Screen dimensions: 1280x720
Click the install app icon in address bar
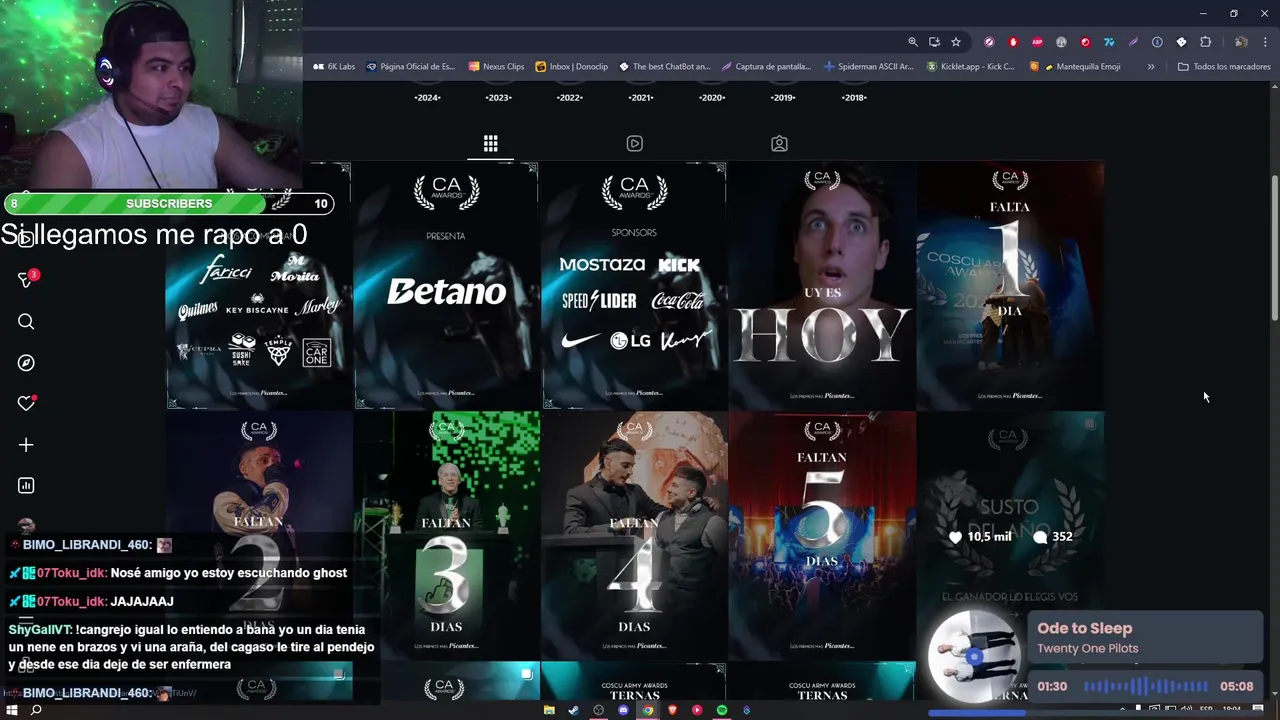934,42
